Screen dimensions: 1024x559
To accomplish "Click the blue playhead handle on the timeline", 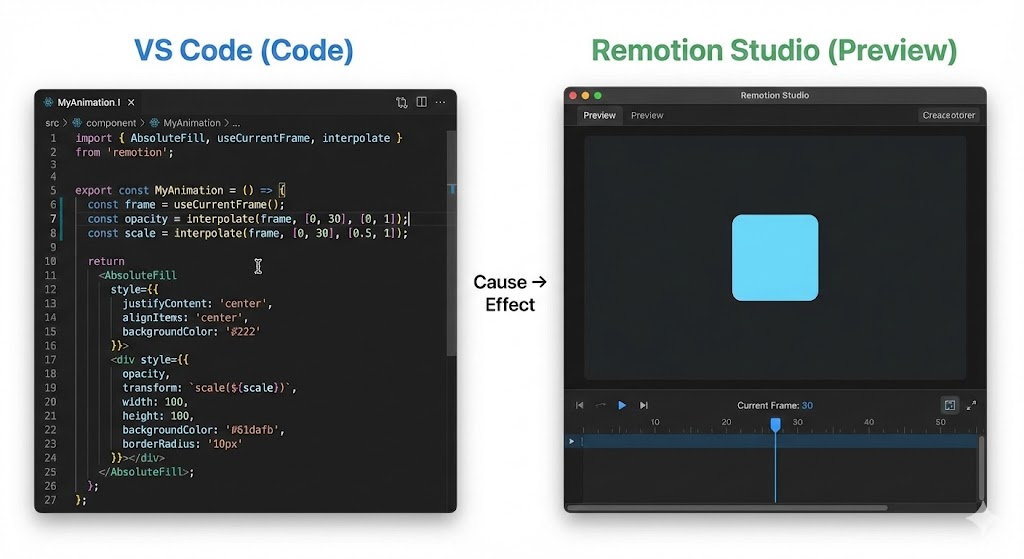I will [x=775, y=425].
